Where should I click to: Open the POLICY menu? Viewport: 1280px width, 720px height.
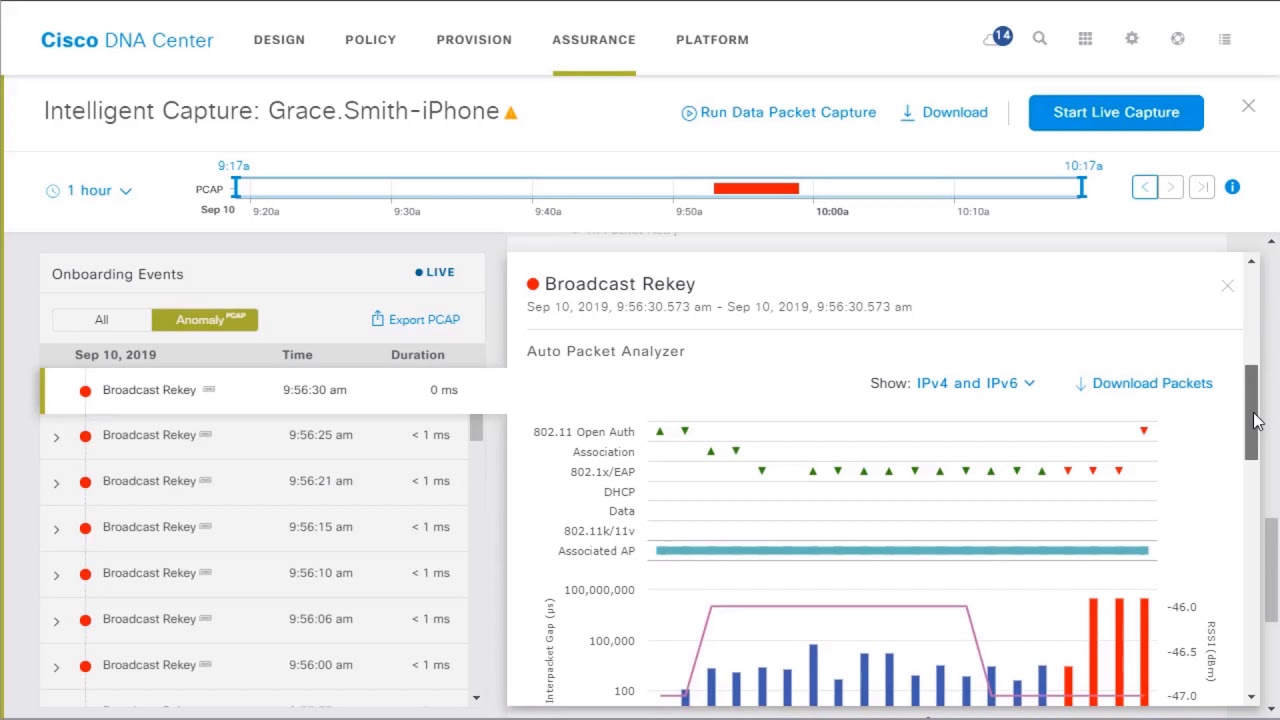coord(371,40)
